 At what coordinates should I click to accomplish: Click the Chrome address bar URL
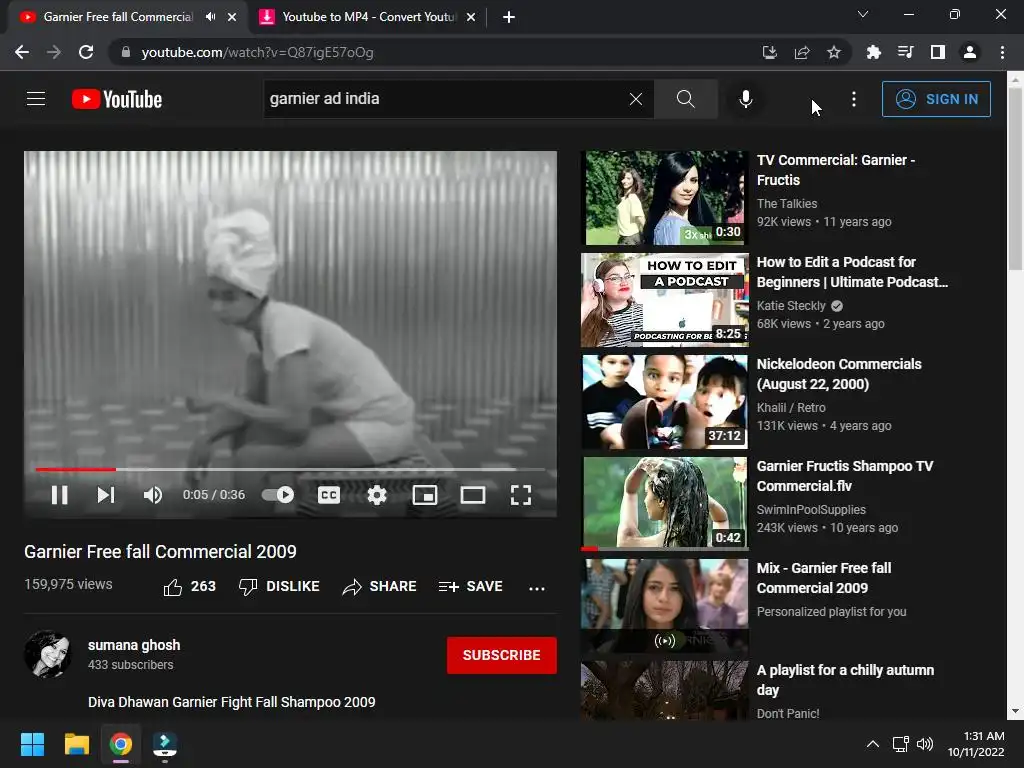coord(257,52)
